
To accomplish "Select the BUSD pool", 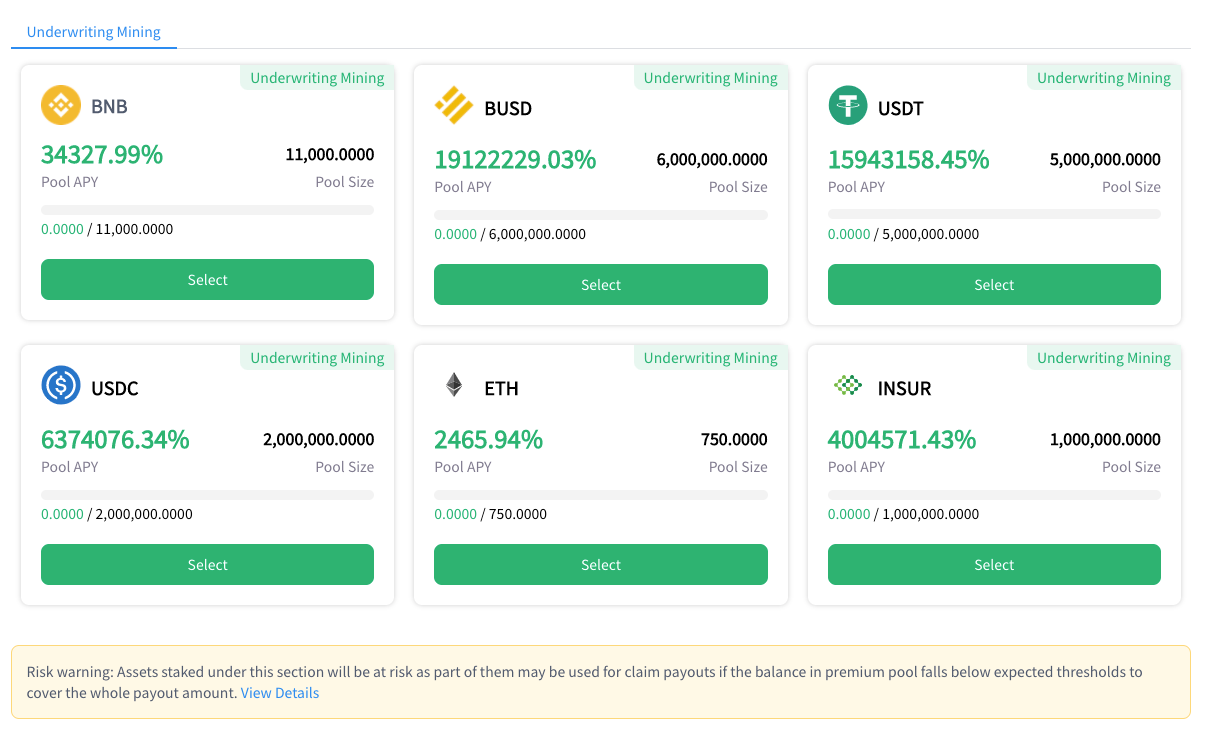I will point(601,285).
